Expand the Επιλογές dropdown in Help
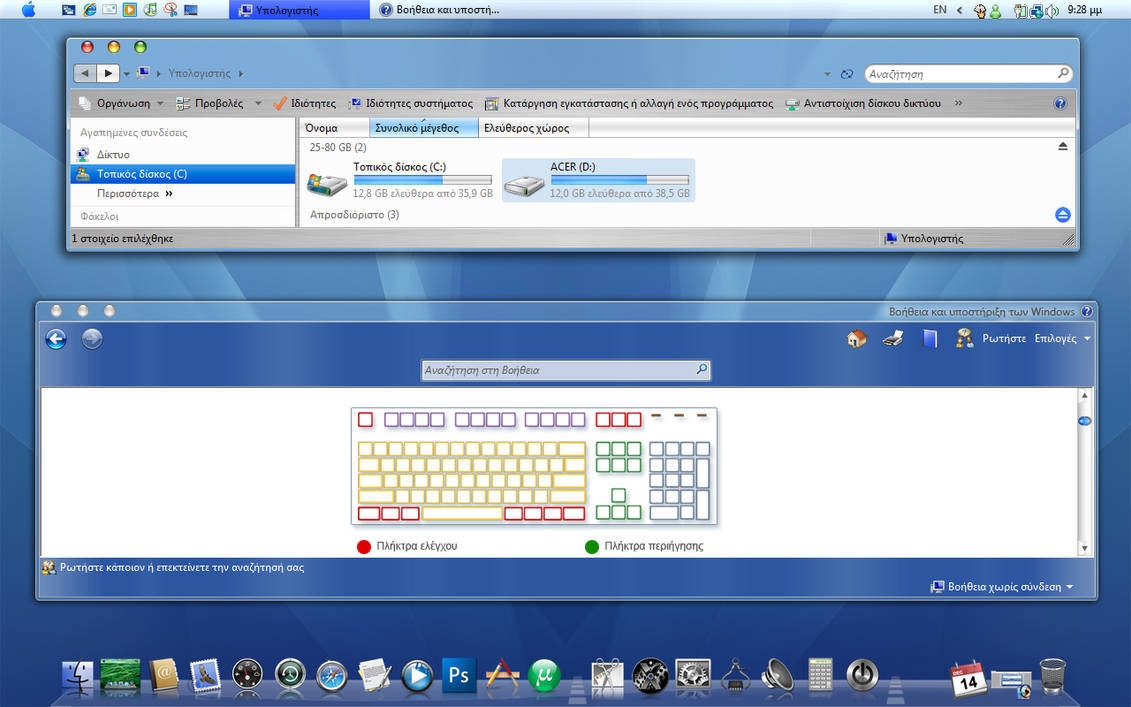This screenshot has width=1131, height=707. (x=1062, y=338)
